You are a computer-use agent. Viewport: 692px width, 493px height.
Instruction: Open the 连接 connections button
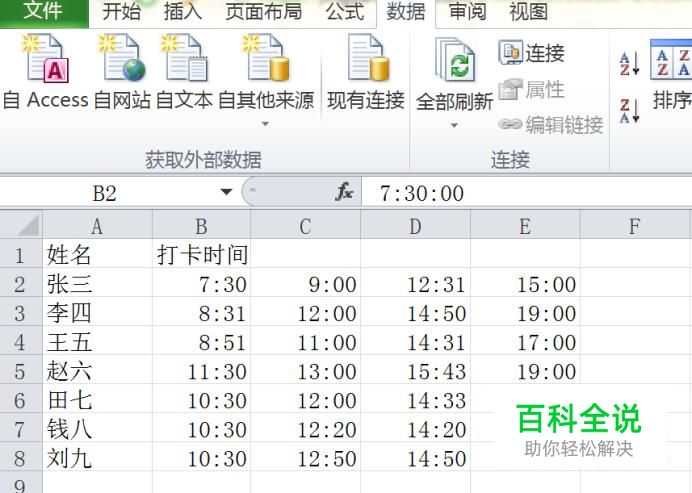pos(532,53)
